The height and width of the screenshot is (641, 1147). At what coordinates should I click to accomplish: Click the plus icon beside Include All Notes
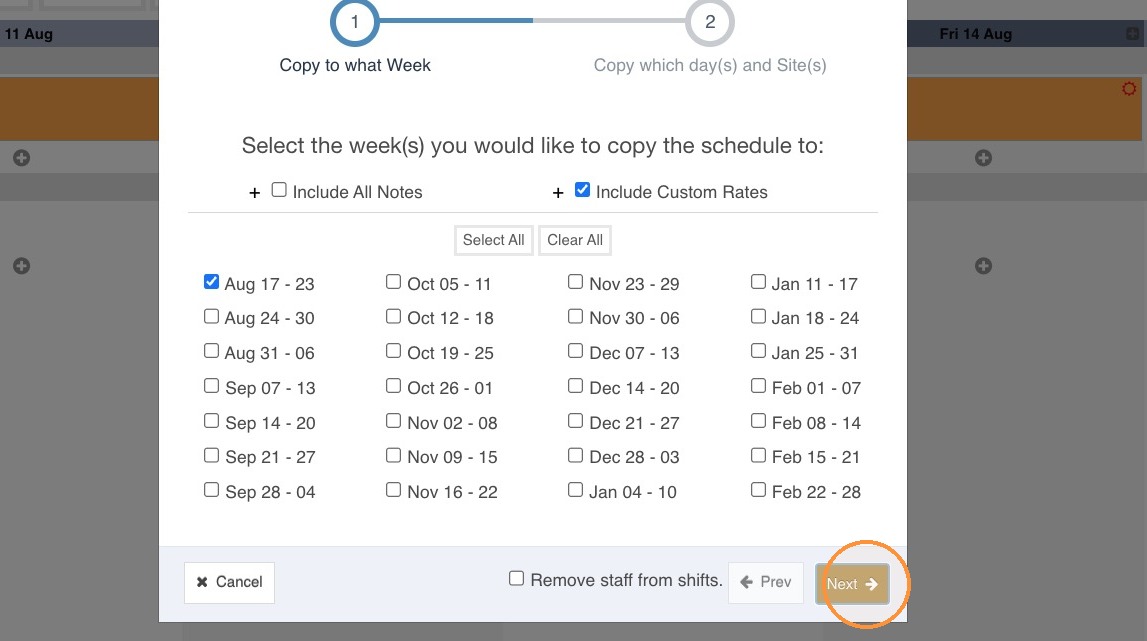255,193
